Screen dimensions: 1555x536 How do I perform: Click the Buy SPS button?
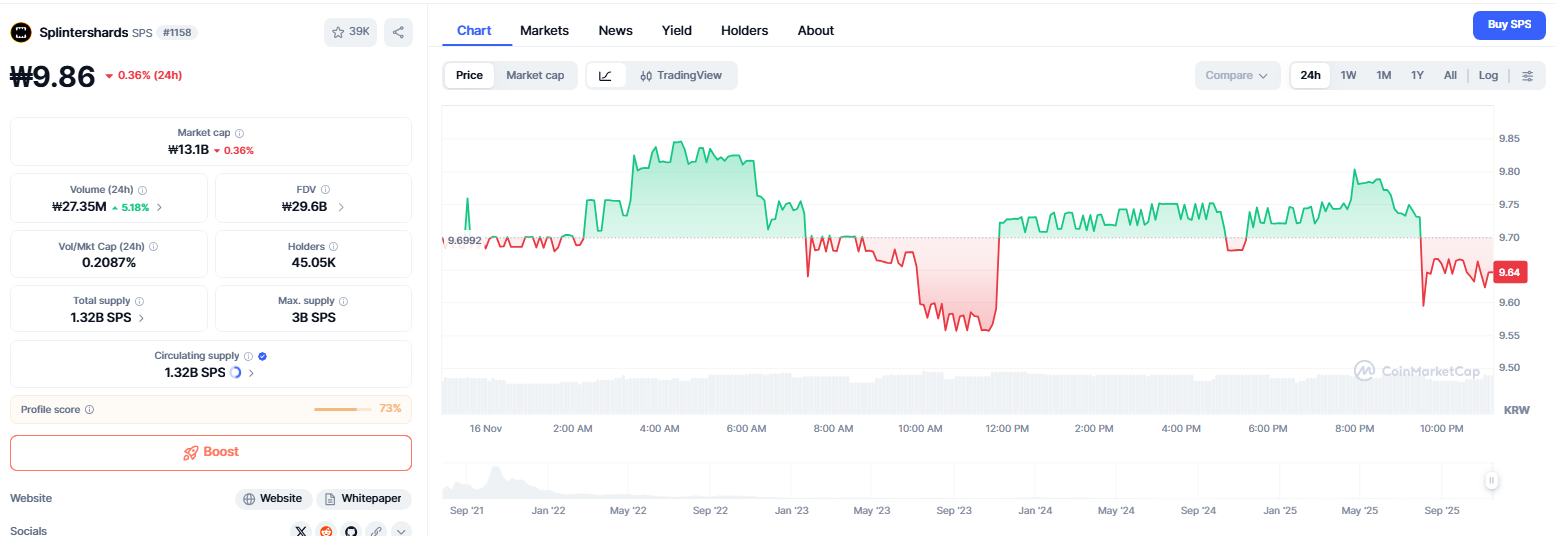(x=1509, y=25)
